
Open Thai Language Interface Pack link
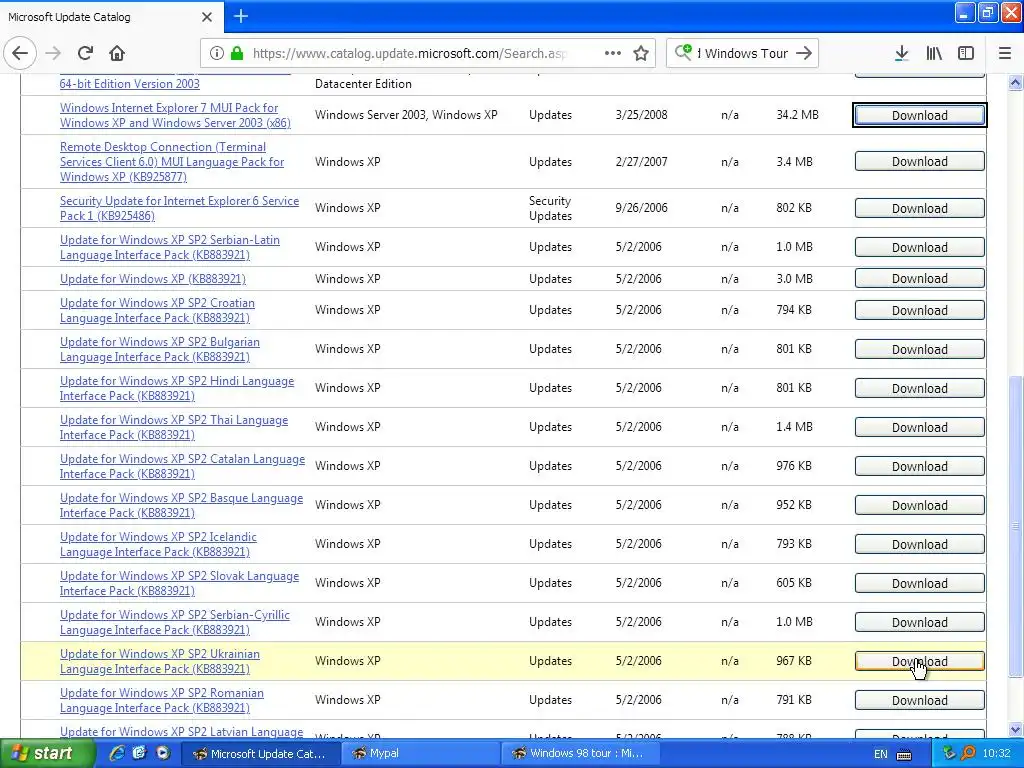click(x=174, y=427)
